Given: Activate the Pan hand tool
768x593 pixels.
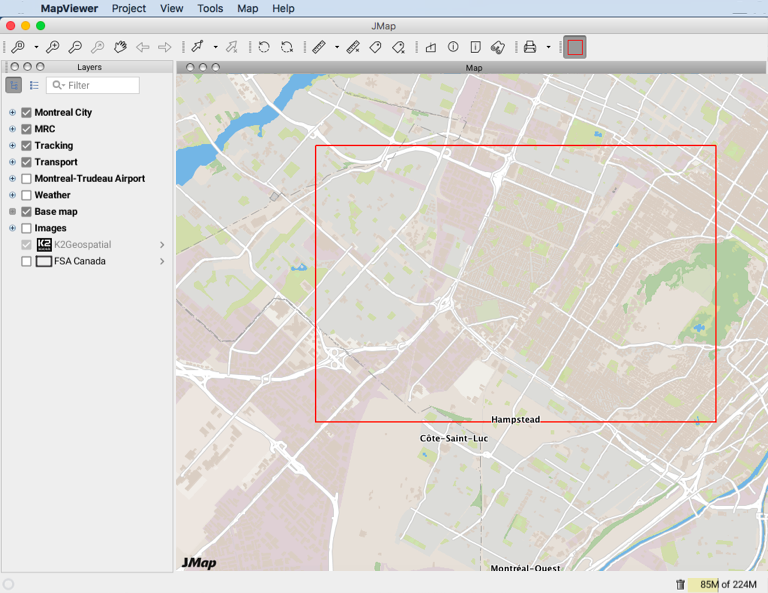Looking at the screenshot, I should coord(120,47).
